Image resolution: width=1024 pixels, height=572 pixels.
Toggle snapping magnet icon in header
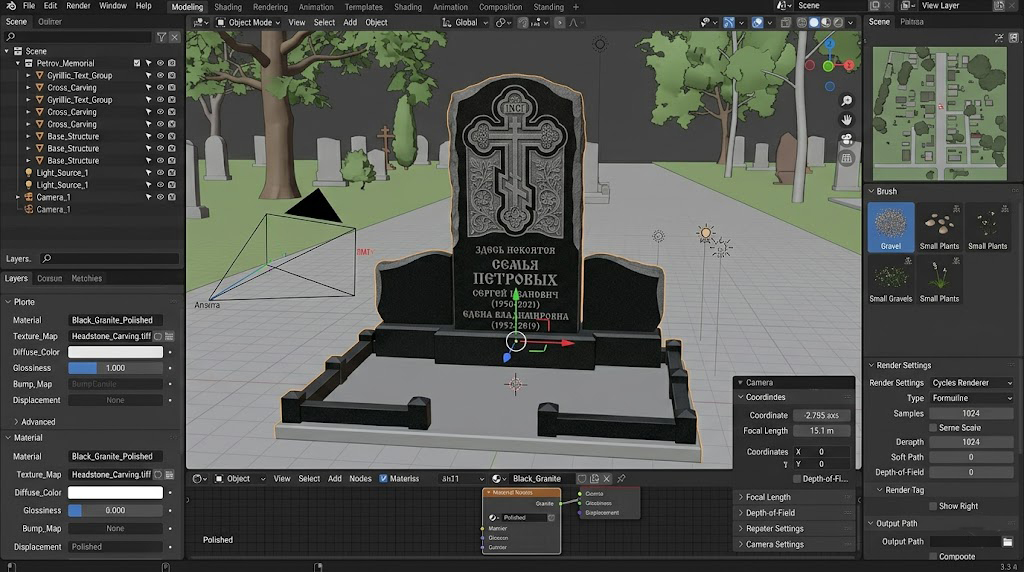(x=523, y=22)
